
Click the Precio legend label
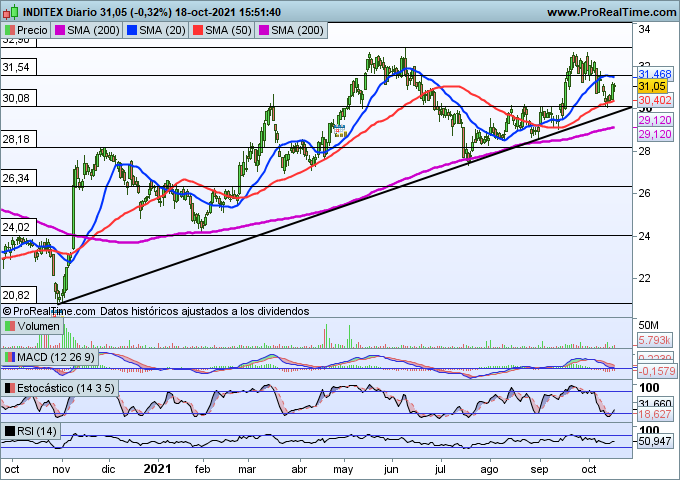32,30
